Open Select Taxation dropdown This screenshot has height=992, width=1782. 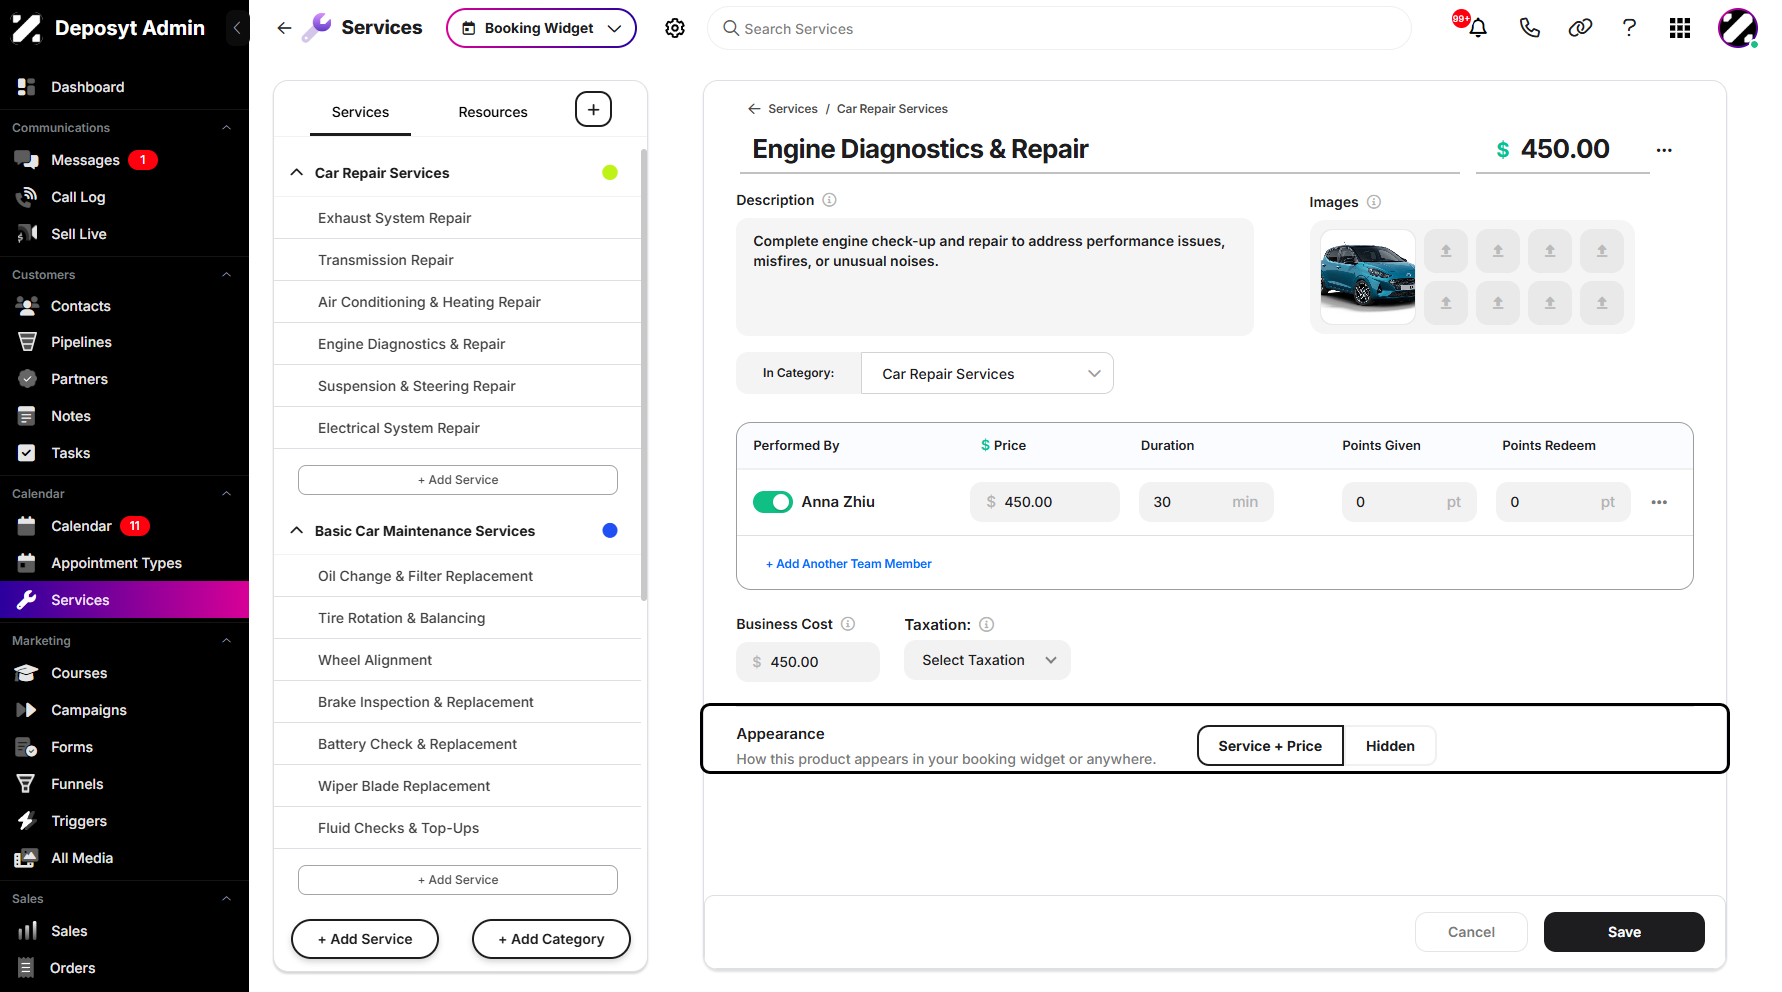point(987,660)
